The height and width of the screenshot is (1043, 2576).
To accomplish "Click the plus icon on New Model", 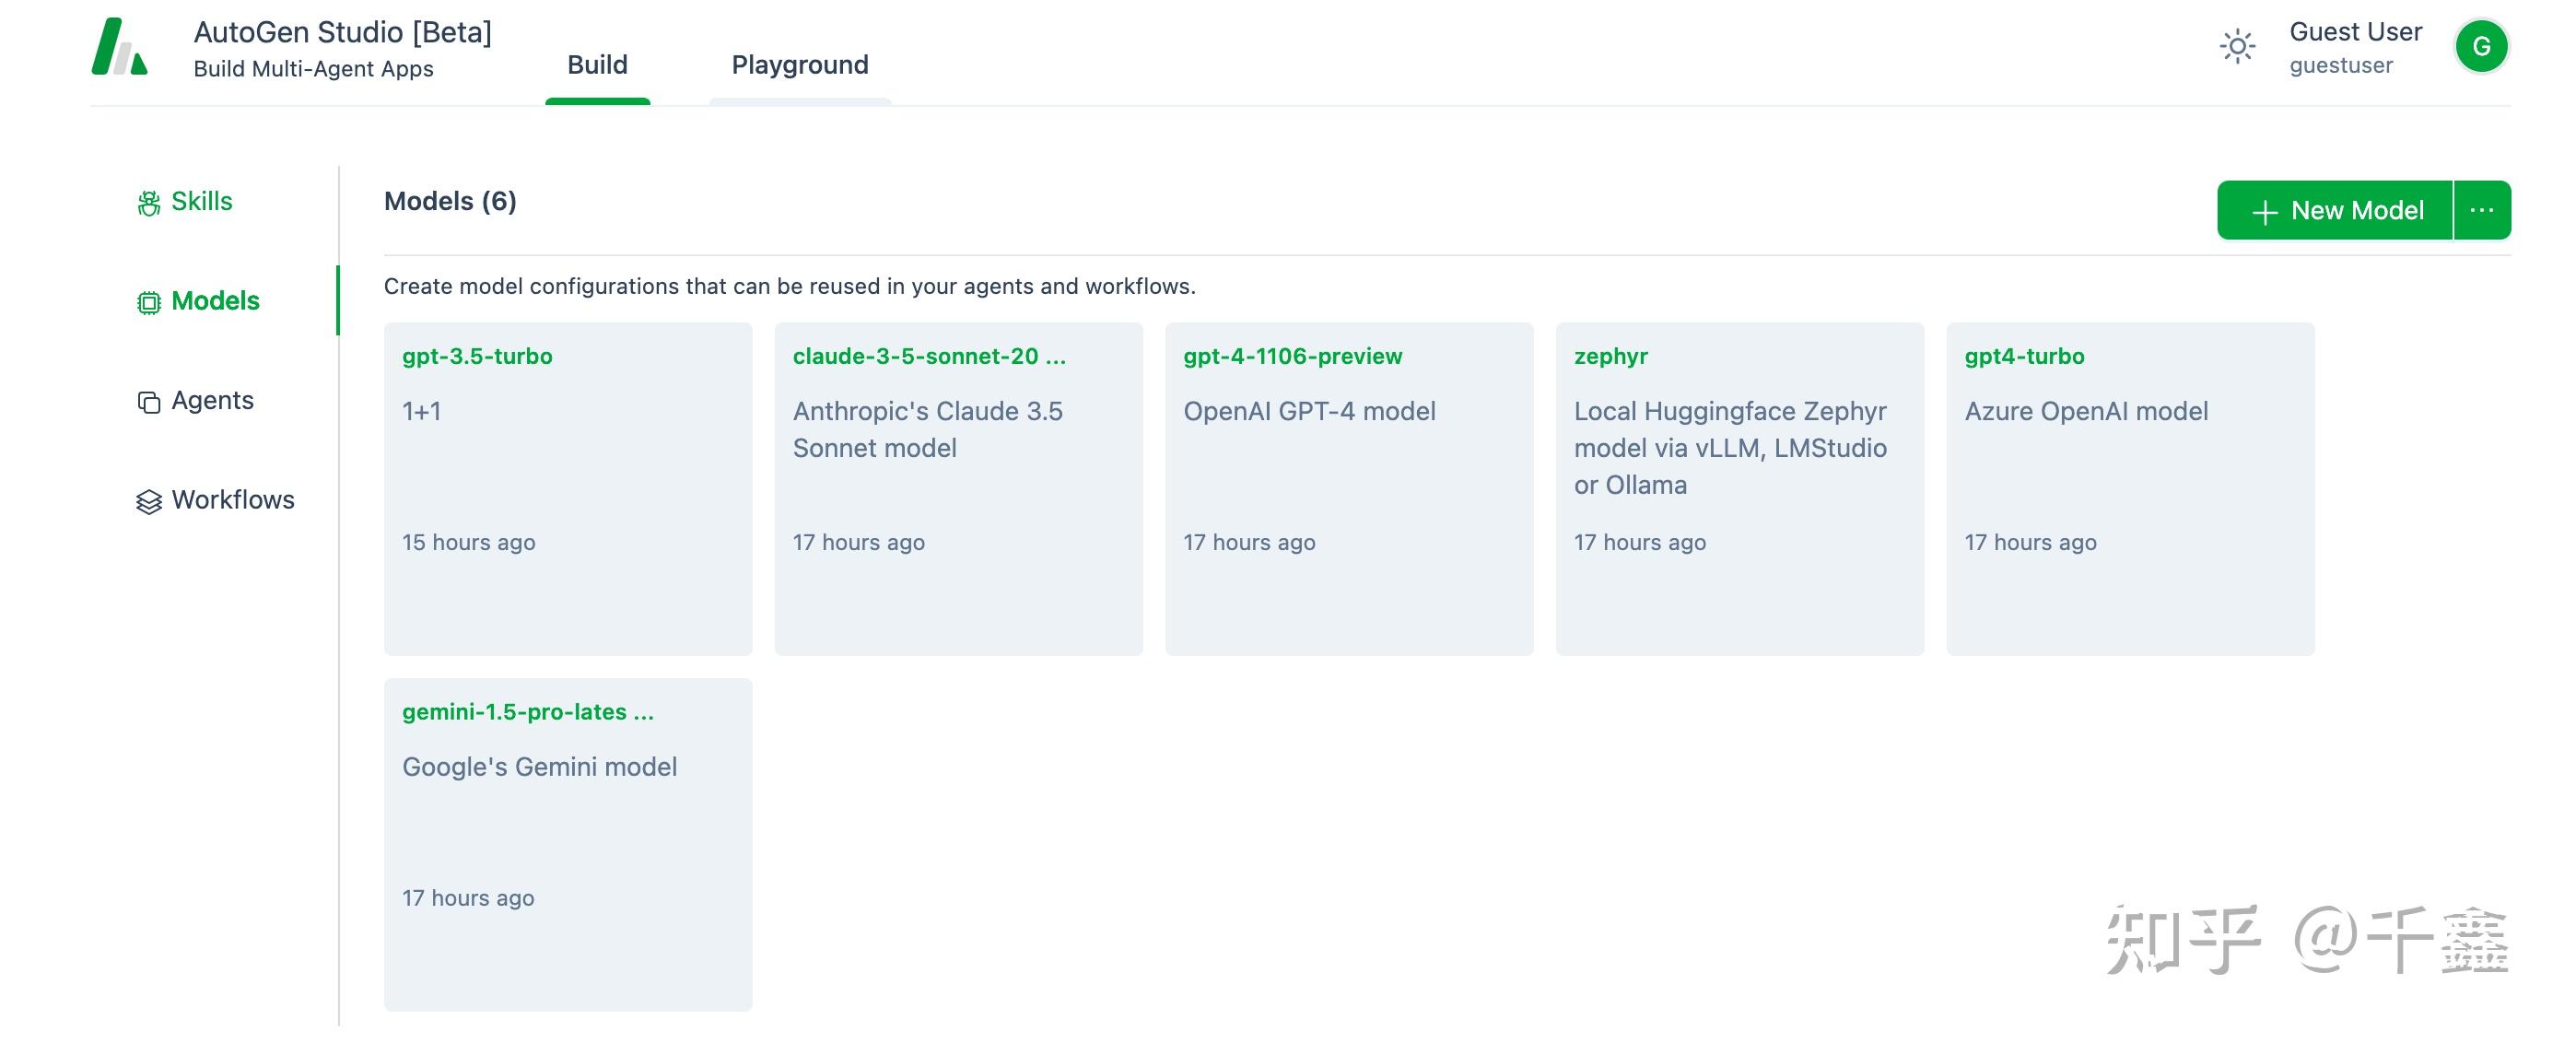I will point(2265,212).
